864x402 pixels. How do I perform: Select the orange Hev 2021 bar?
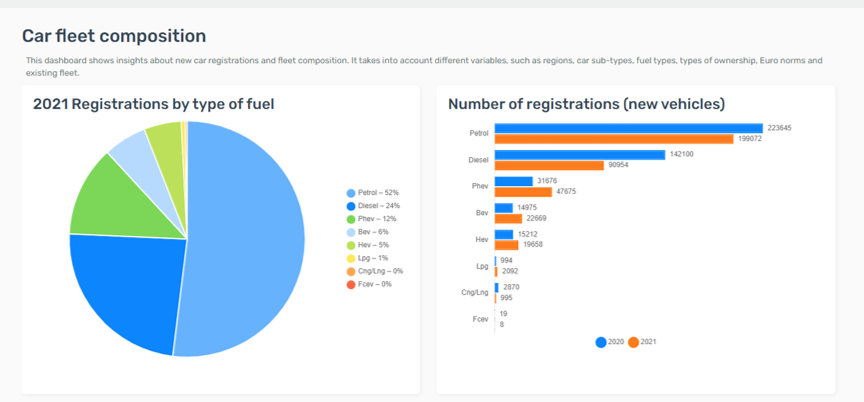click(x=506, y=245)
